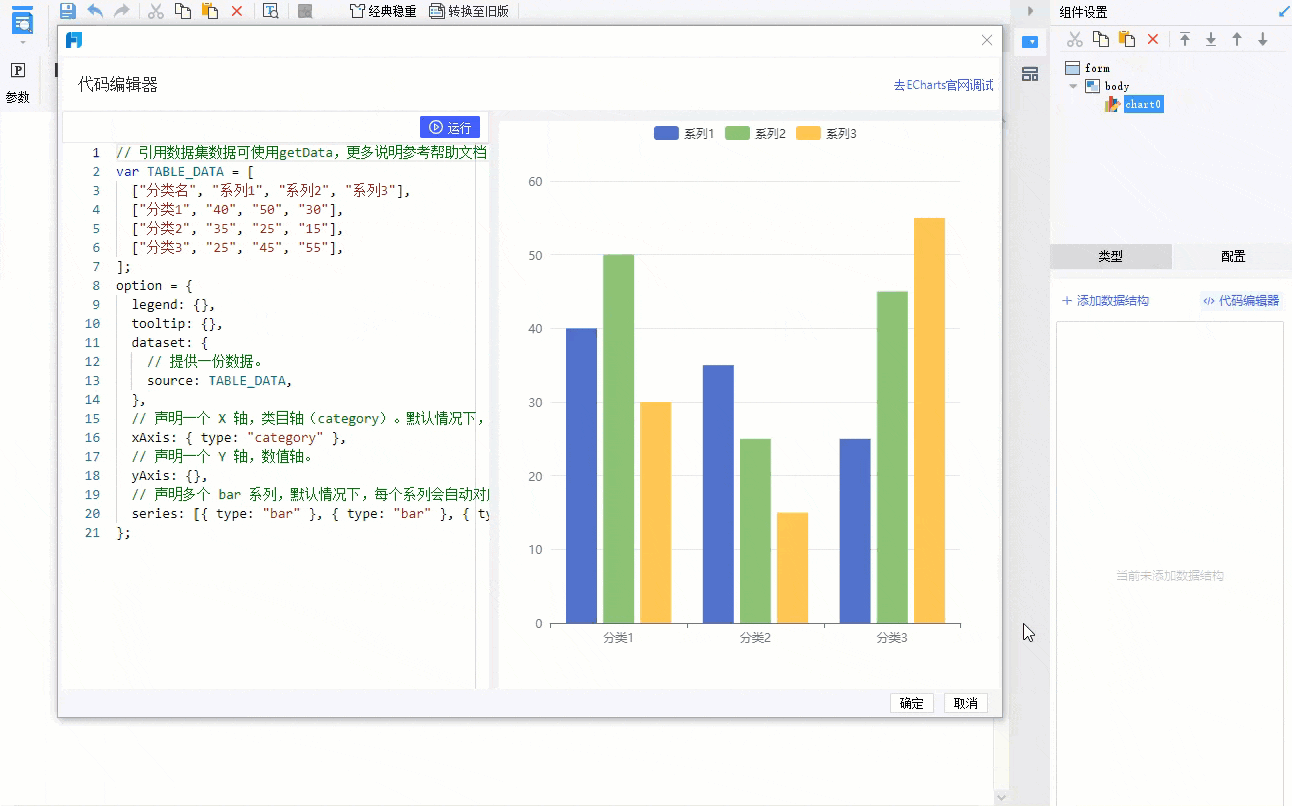Viewport: 1292px width, 806px height.
Task: Select chart0 in the component tree
Action: 1134,104
